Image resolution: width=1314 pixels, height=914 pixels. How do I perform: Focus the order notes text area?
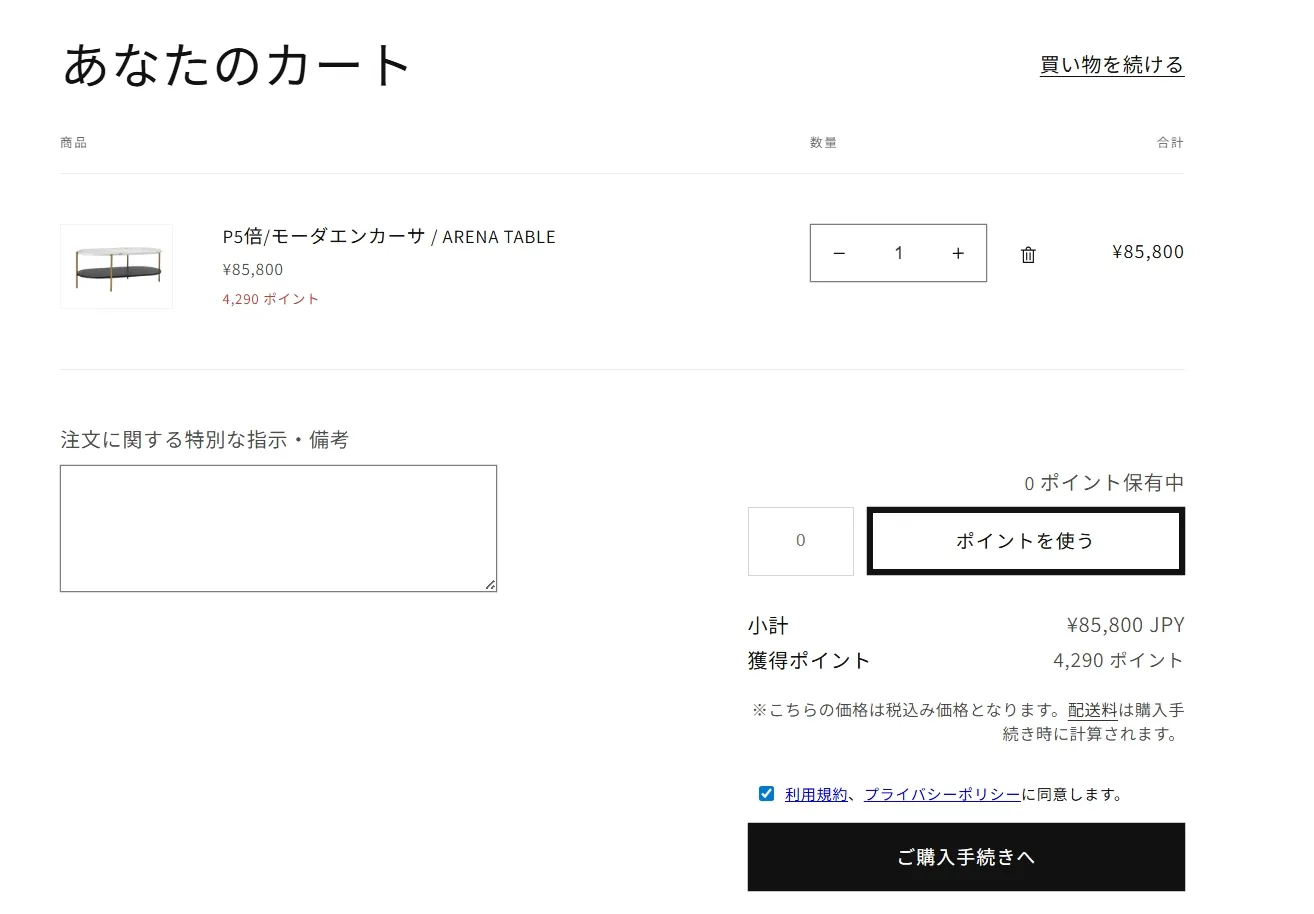click(278, 527)
